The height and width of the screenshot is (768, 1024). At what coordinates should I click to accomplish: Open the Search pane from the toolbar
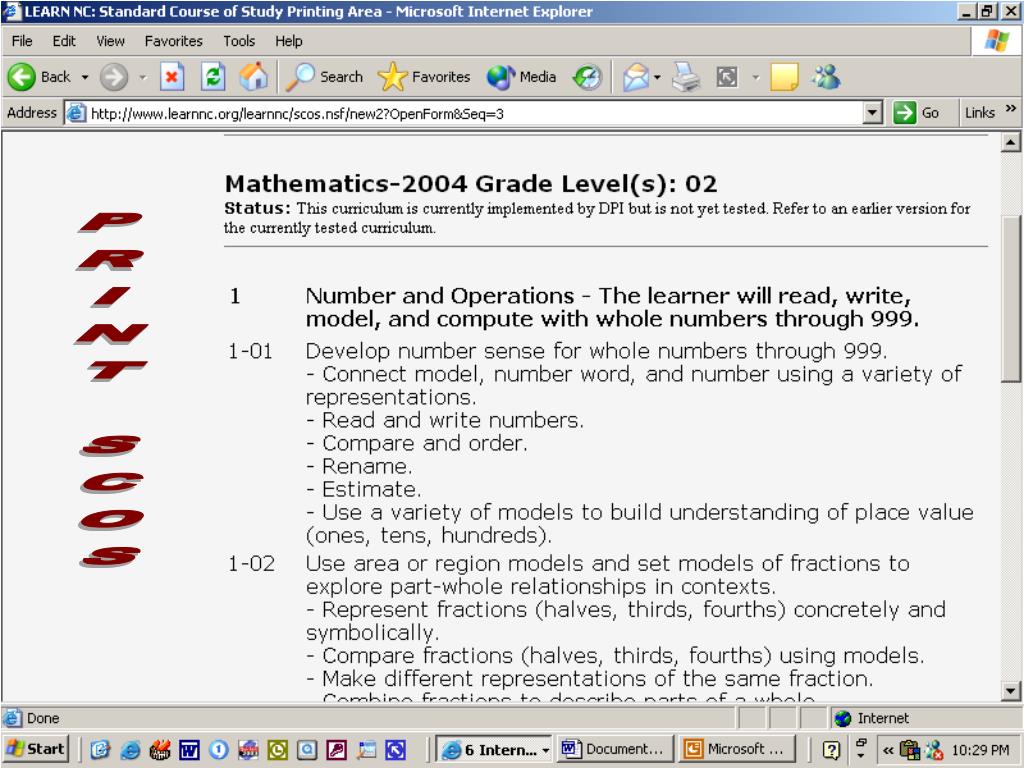(325, 77)
